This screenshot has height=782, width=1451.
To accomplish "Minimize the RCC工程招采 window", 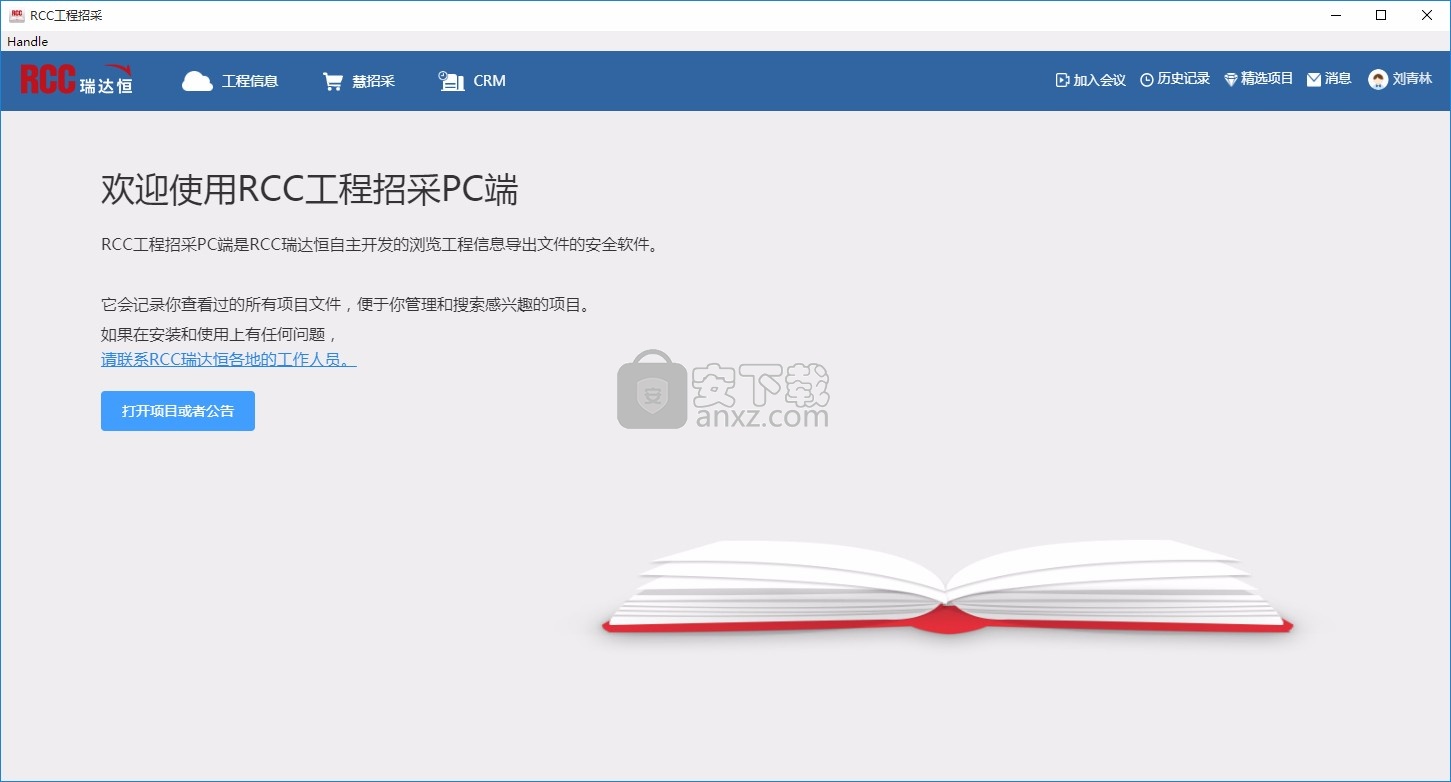I will click(1336, 15).
